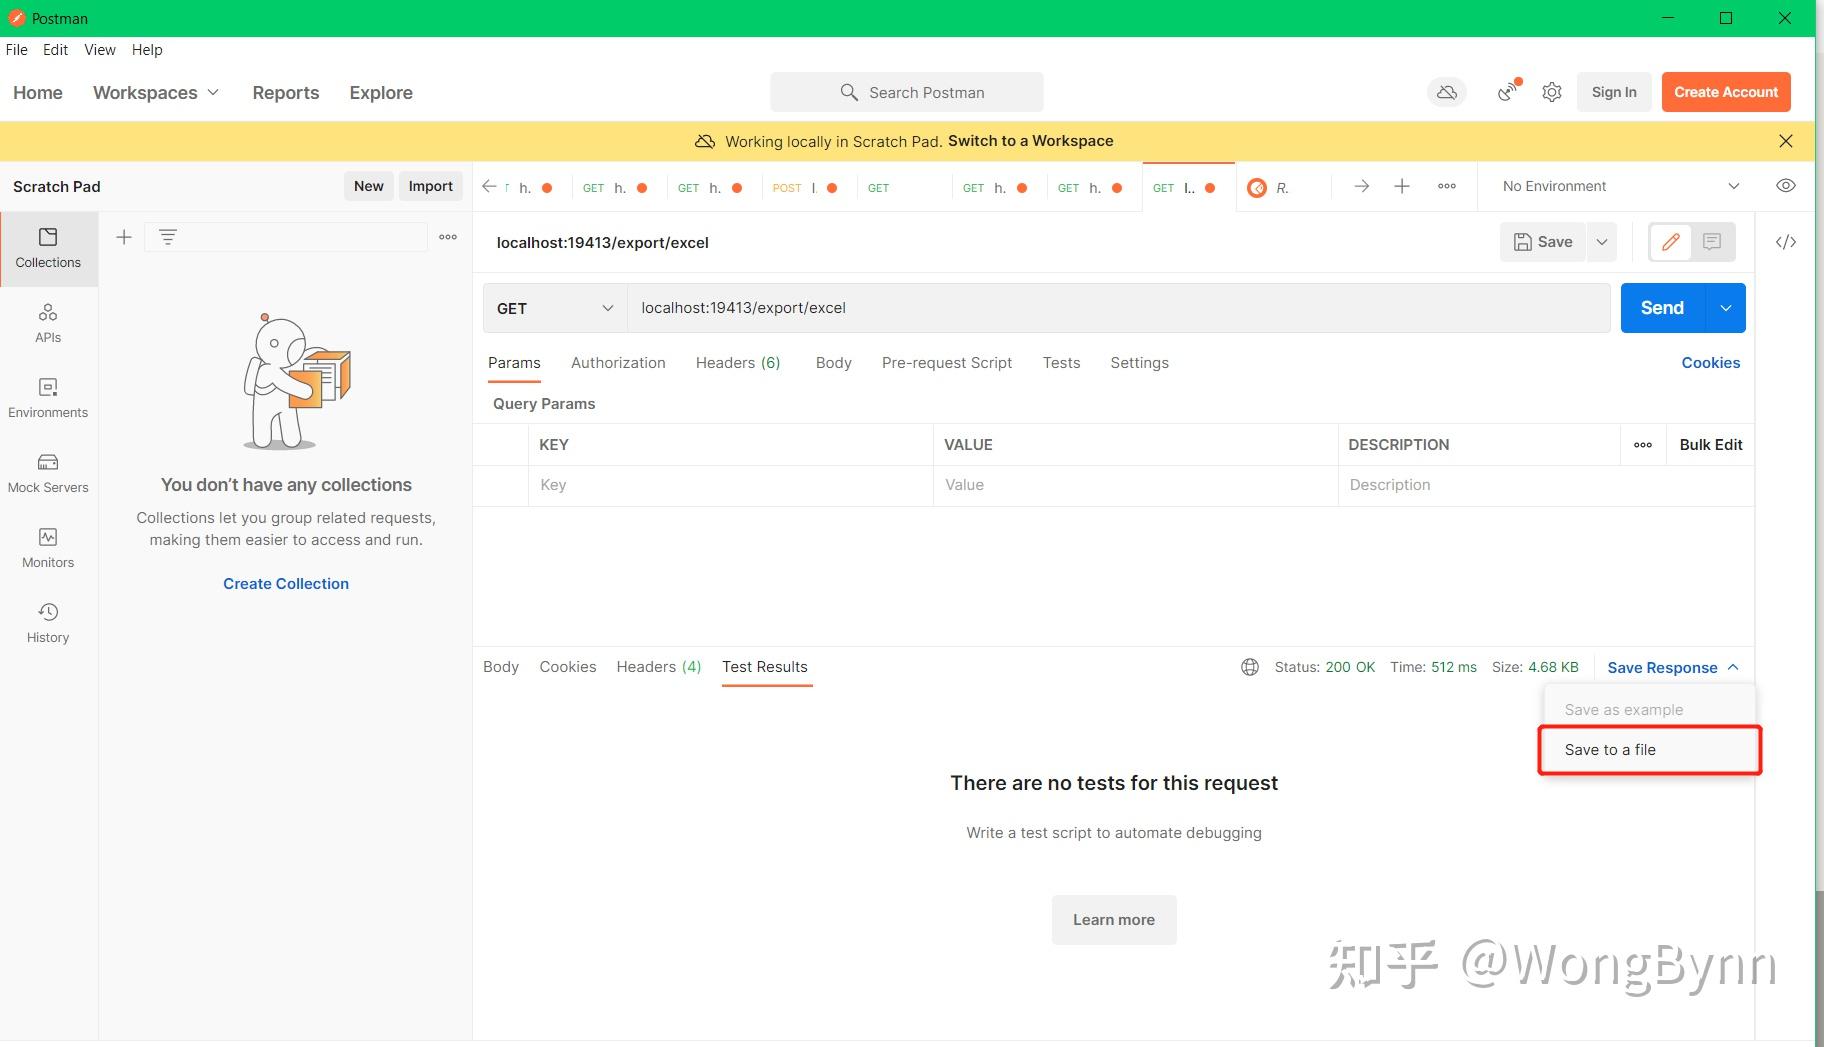This screenshot has width=1824, height=1047.
Task: Open the HTTP method GET dropdown
Action: (555, 308)
